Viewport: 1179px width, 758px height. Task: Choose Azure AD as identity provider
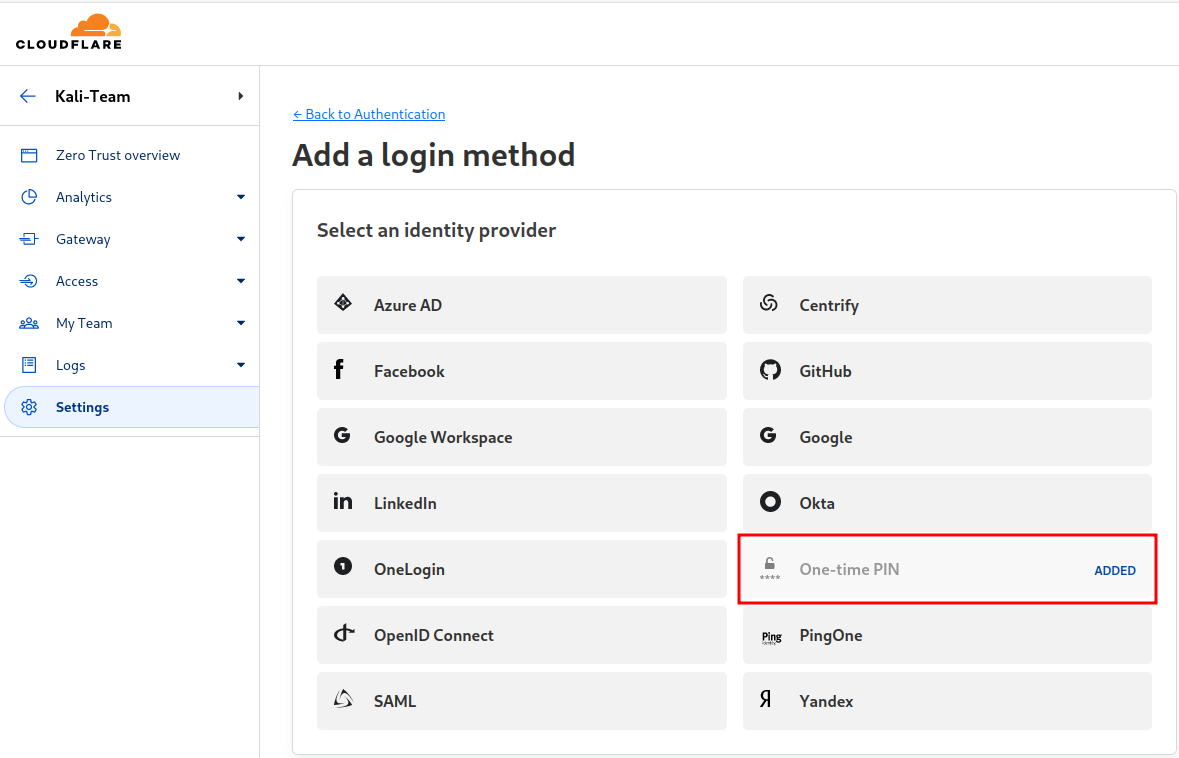(522, 305)
